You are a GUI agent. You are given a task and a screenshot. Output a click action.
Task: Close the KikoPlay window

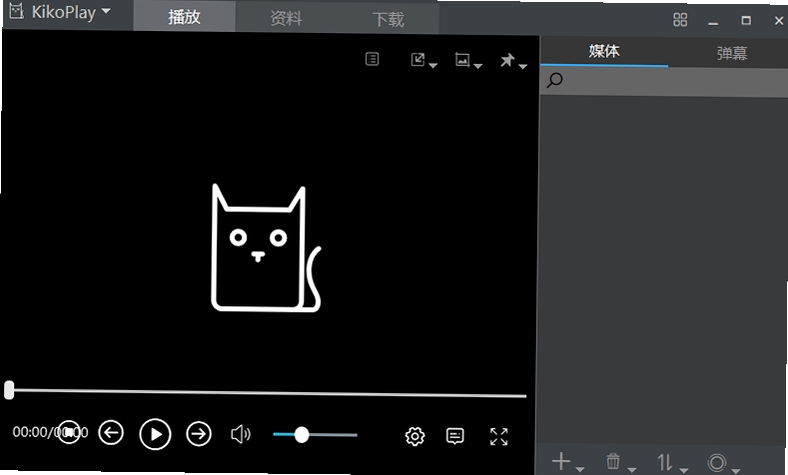tap(779, 21)
